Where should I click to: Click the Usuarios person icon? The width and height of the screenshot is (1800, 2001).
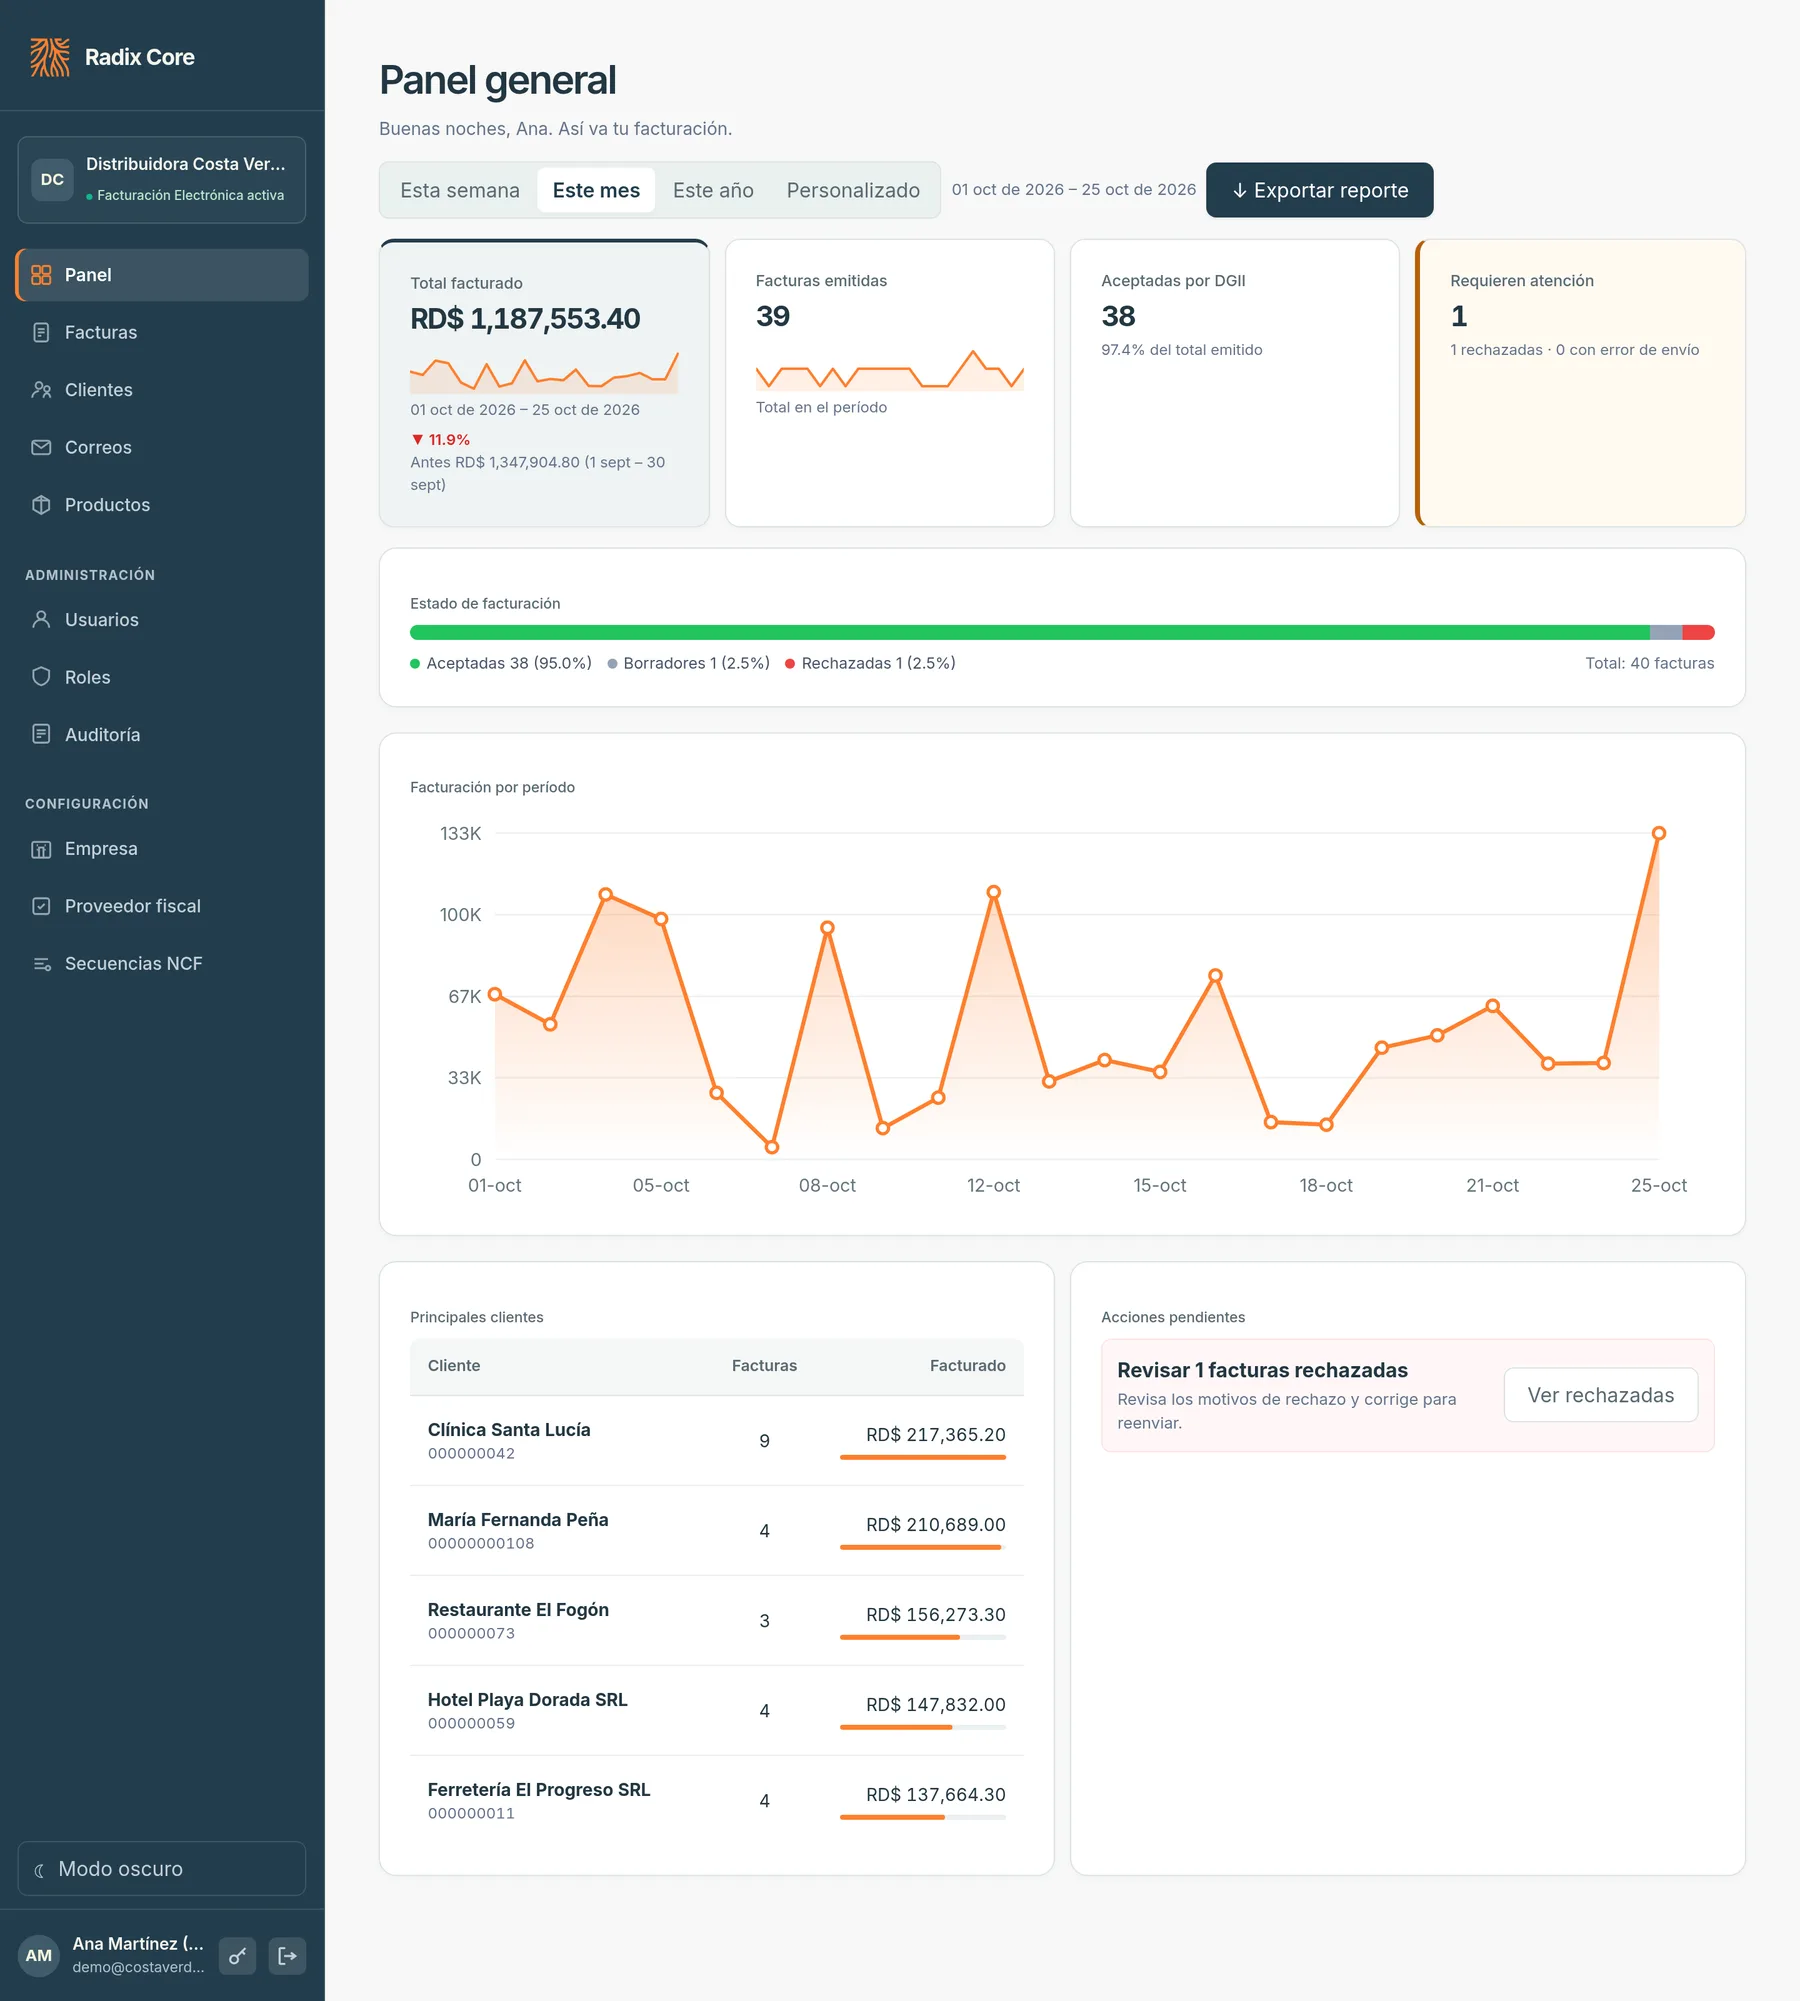click(41, 620)
